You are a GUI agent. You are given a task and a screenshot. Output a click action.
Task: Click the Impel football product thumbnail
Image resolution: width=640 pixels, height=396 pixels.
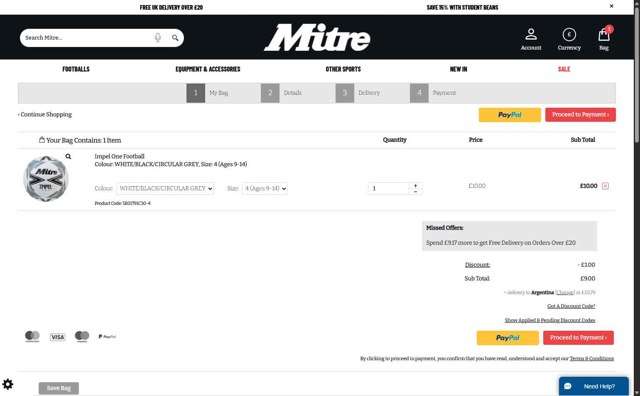click(x=45, y=178)
